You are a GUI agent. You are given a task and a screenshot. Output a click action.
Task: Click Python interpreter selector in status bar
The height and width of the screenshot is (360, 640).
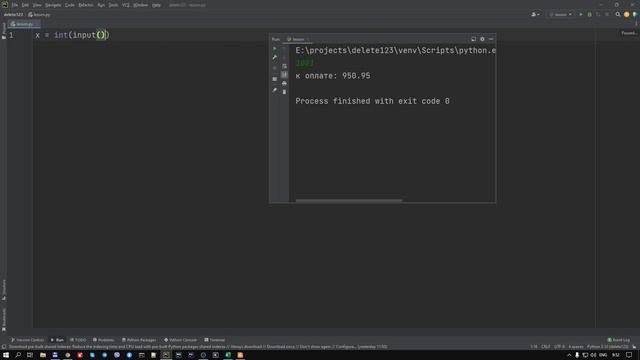(x=607, y=347)
